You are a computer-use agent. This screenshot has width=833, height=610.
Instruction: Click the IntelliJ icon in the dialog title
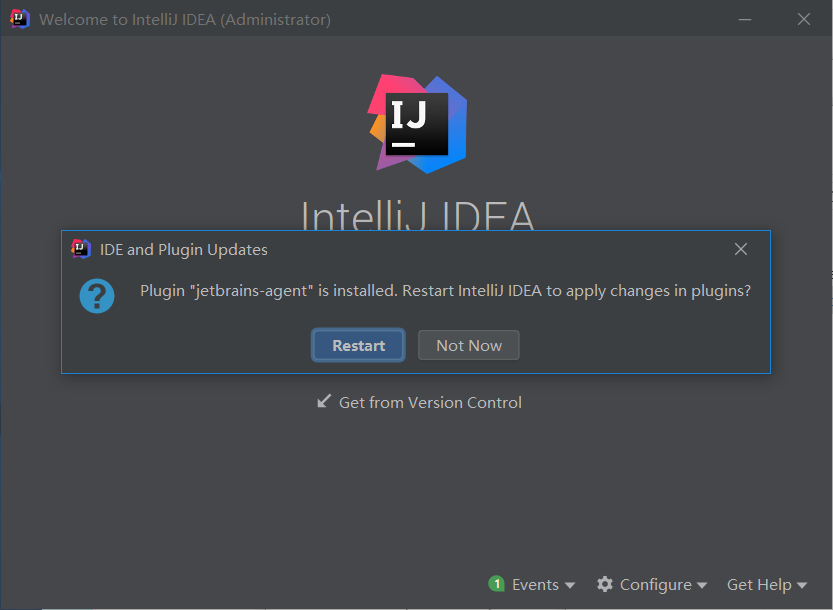(81, 249)
